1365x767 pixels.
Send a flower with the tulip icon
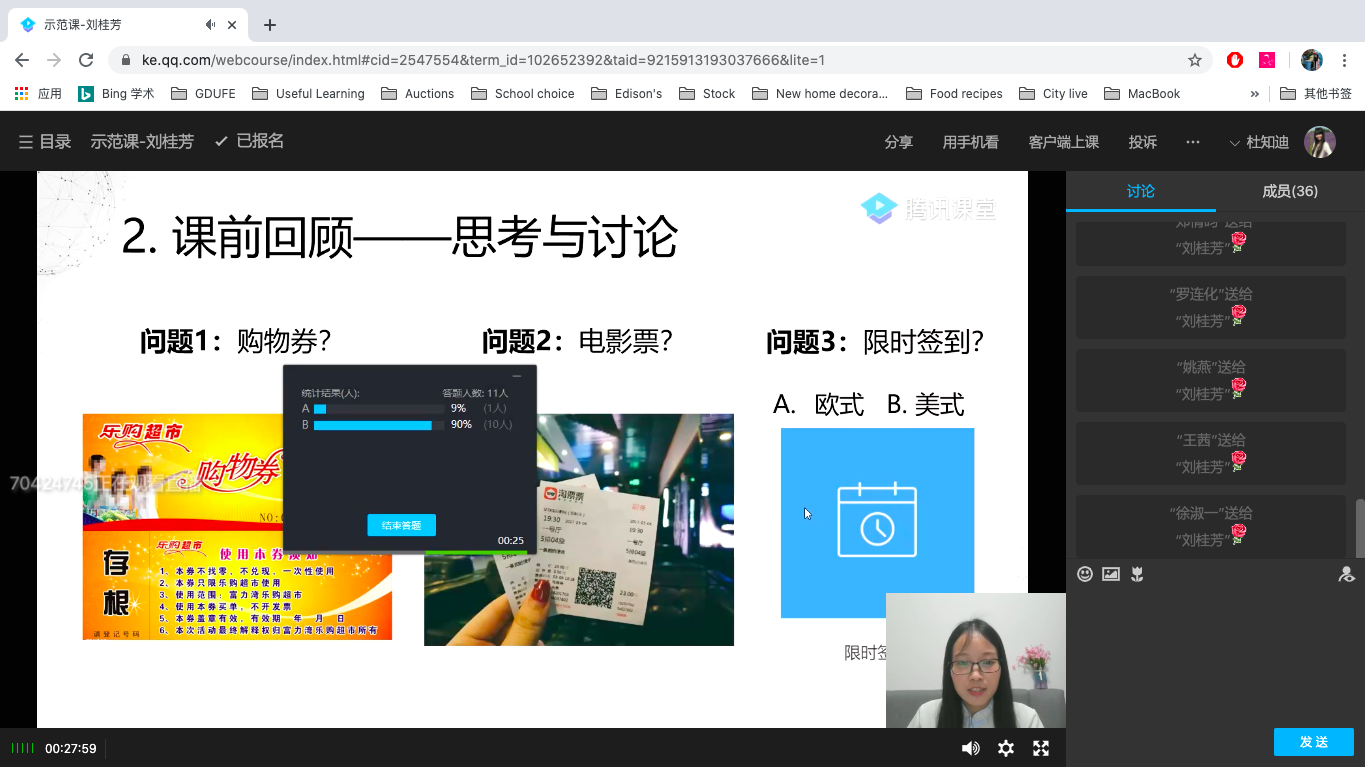[1137, 574]
